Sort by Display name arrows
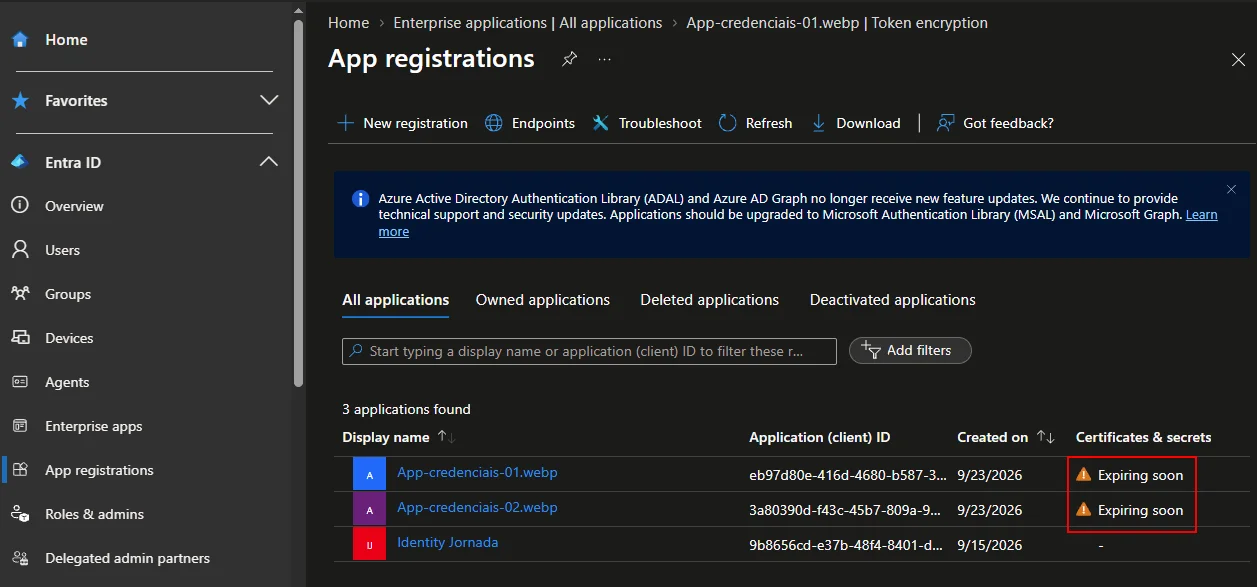Screen dimensions: 1257x587 pyautogui.click(x=446, y=437)
